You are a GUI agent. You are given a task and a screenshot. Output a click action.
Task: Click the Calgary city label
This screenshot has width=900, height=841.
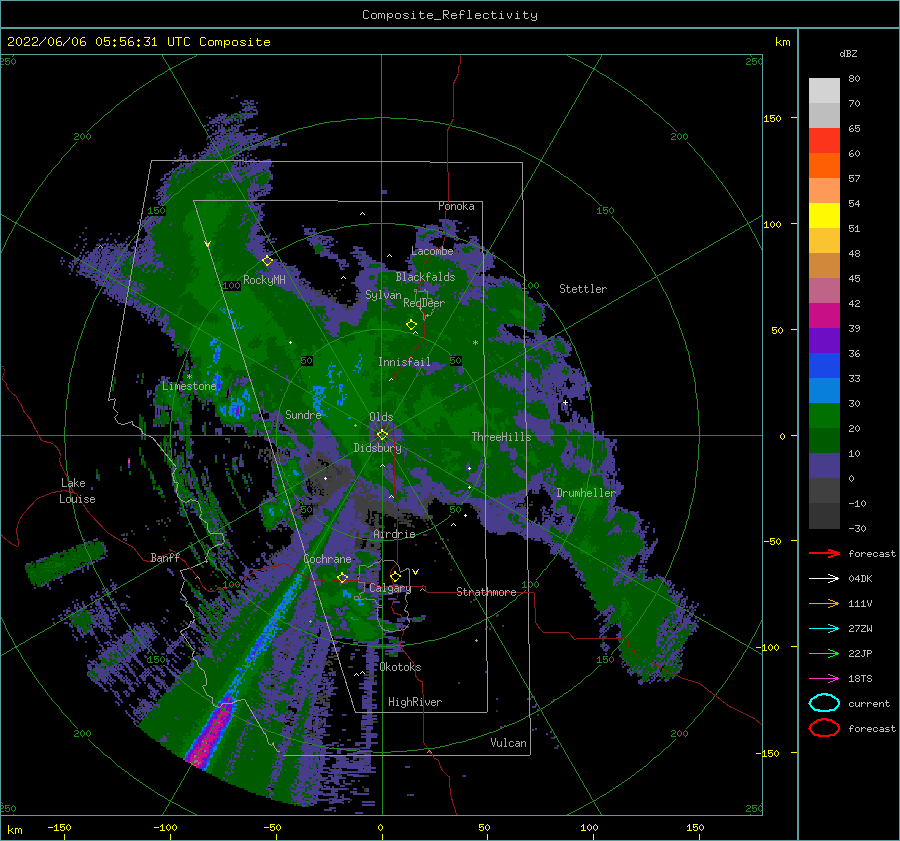[x=390, y=588]
